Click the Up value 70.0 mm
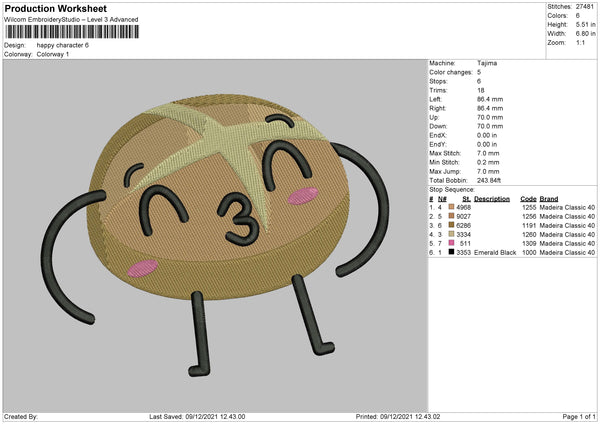600x424 pixels. (490, 117)
